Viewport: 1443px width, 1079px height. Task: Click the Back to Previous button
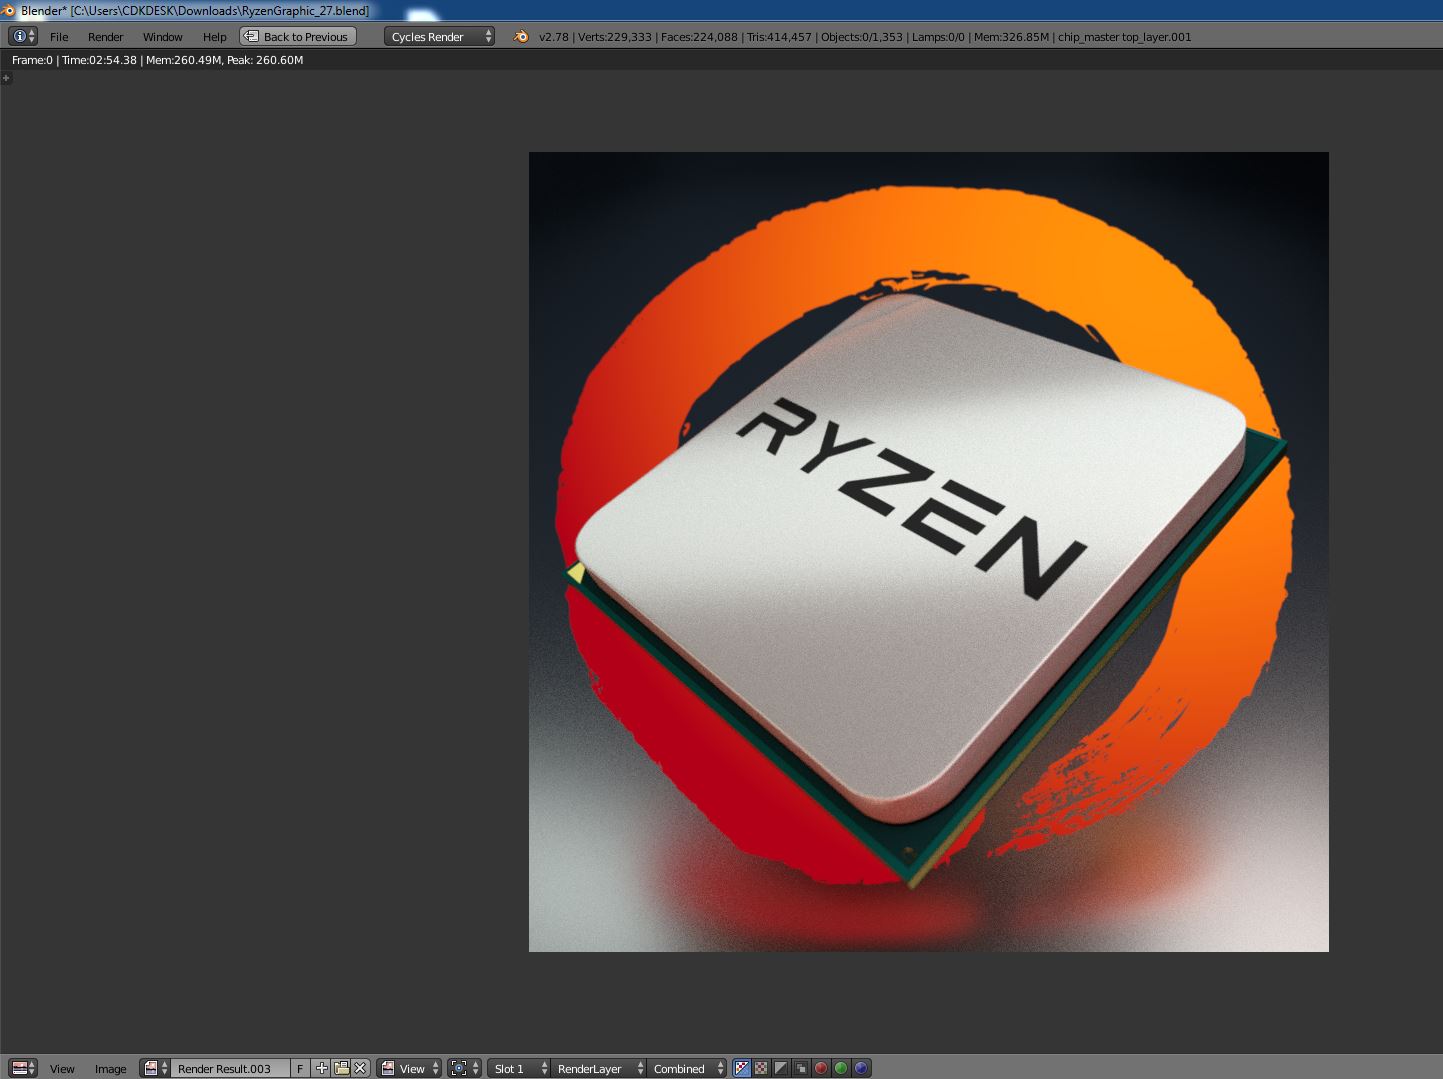(x=298, y=36)
